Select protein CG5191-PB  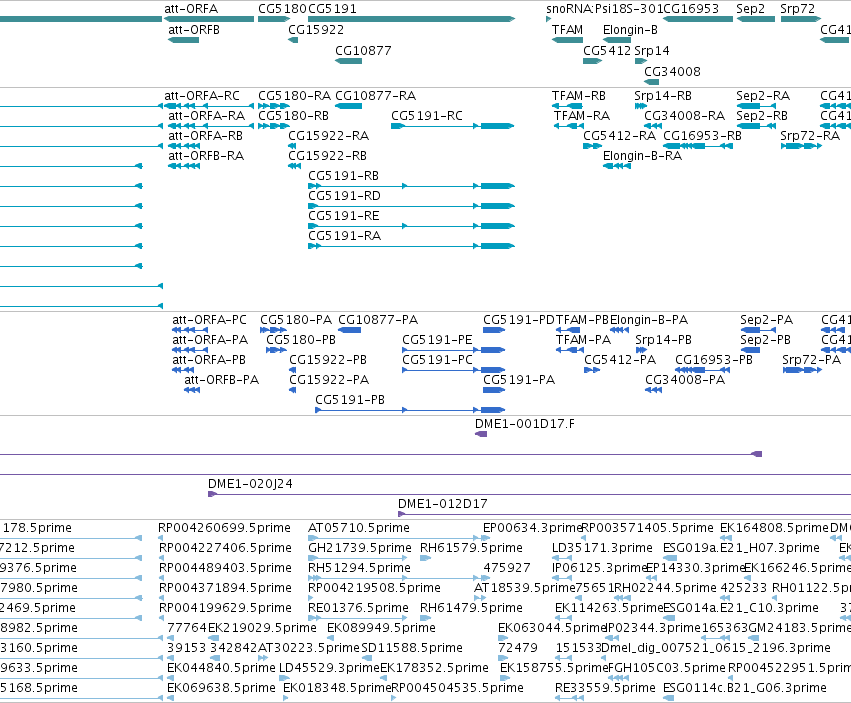(x=350, y=400)
